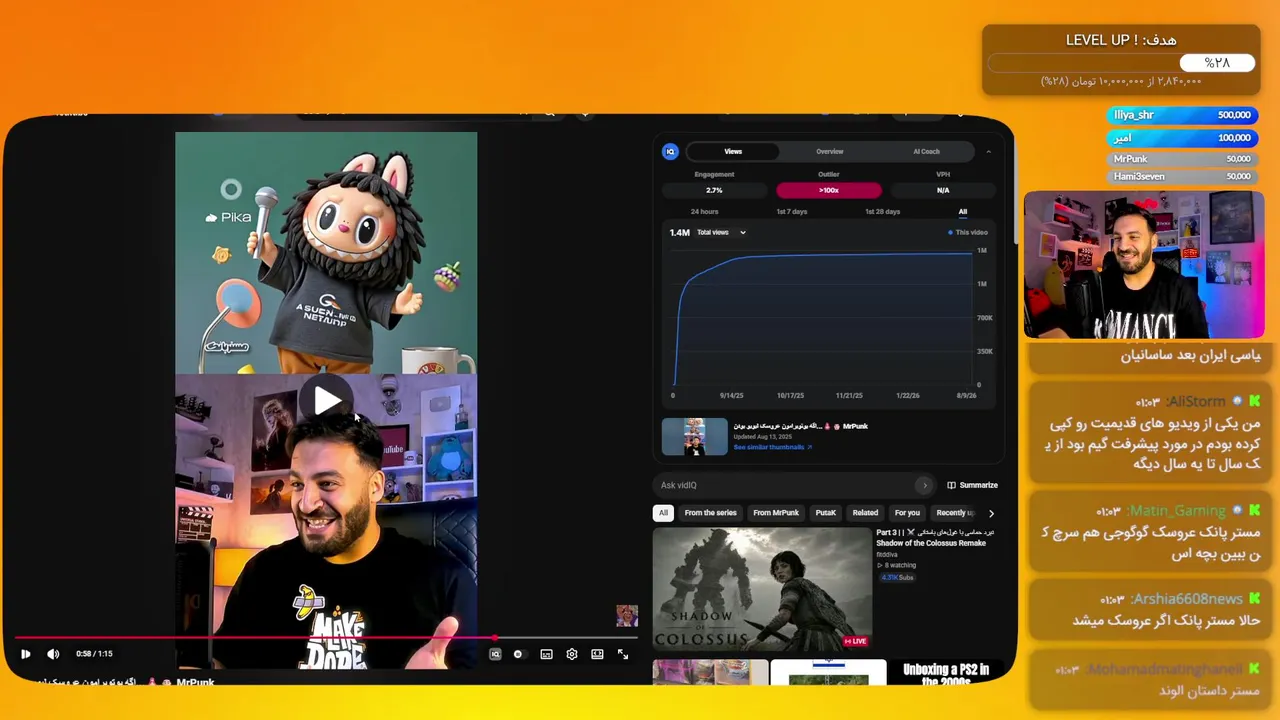
Task: Toggle the This video legend entry
Action: coord(968,232)
